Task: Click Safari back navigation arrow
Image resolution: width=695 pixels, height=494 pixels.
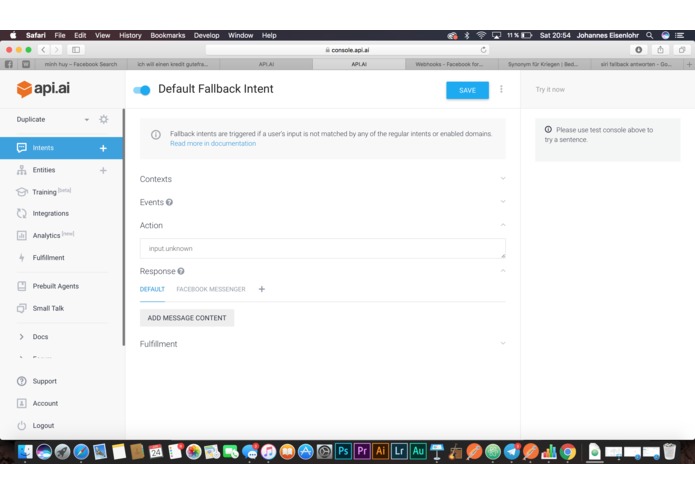Action: click(43, 50)
